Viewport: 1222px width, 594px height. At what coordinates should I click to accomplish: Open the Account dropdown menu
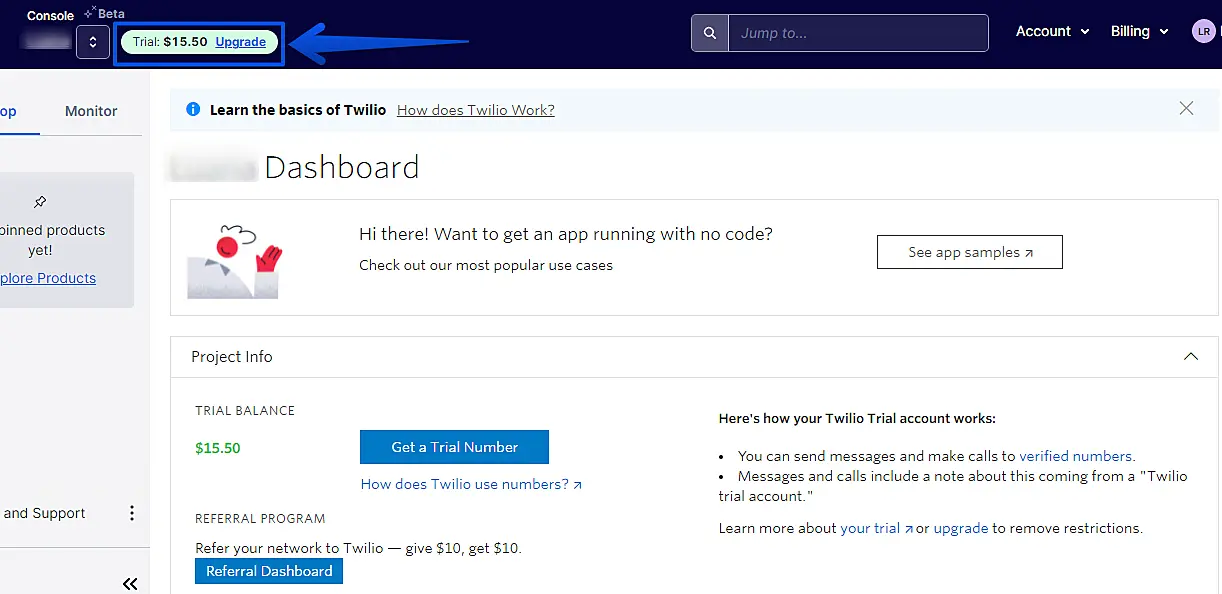coord(1052,32)
